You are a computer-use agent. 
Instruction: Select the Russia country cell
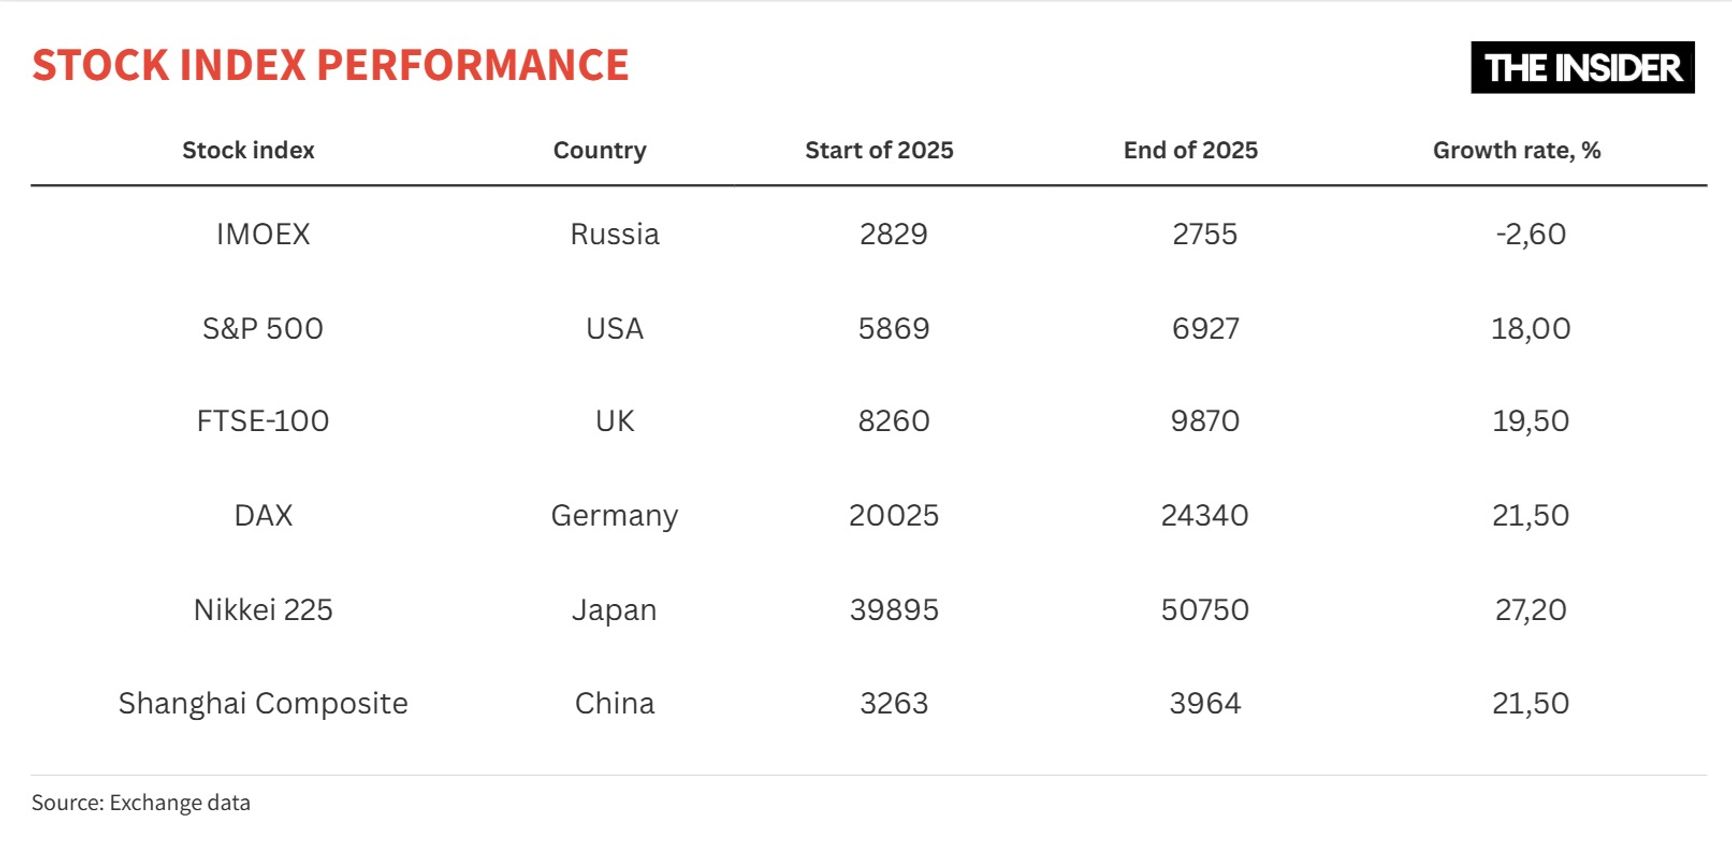click(614, 234)
